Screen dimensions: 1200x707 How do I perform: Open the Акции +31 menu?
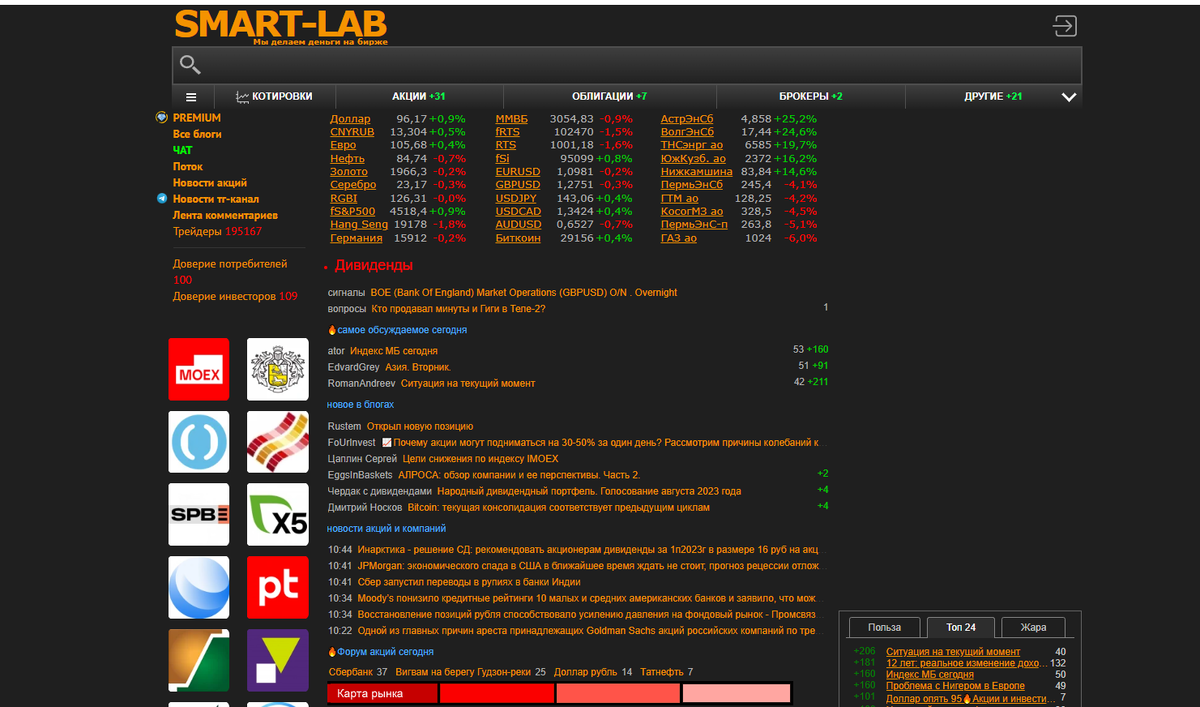[x=419, y=97]
